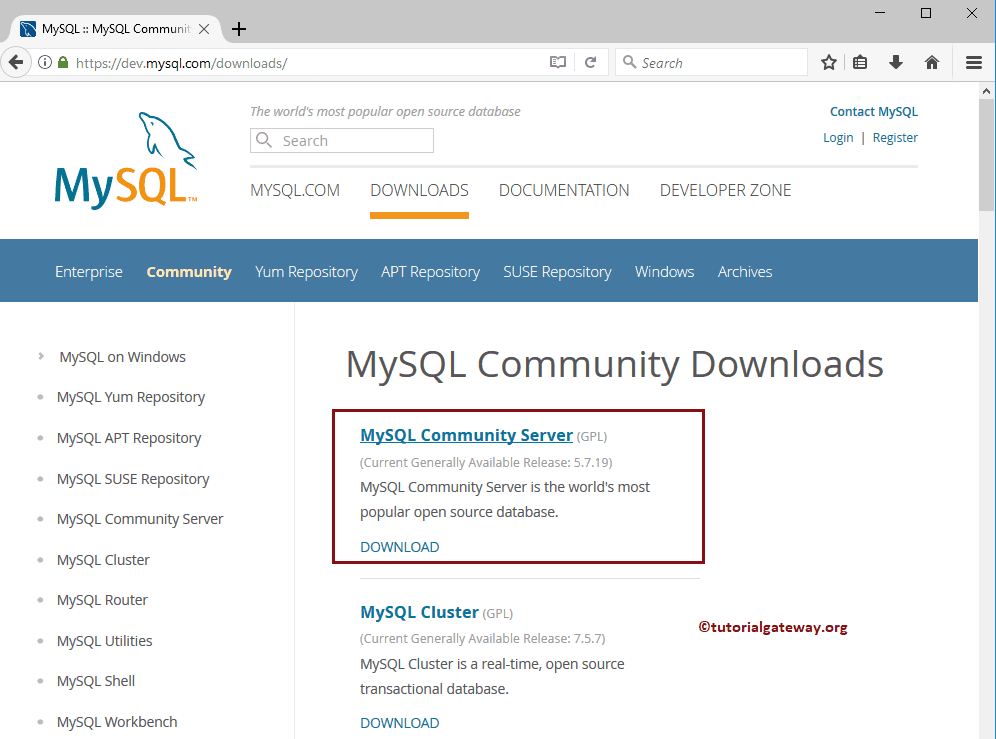996x739 pixels.
Task: Navigate back to previous page
Action: click(16, 62)
